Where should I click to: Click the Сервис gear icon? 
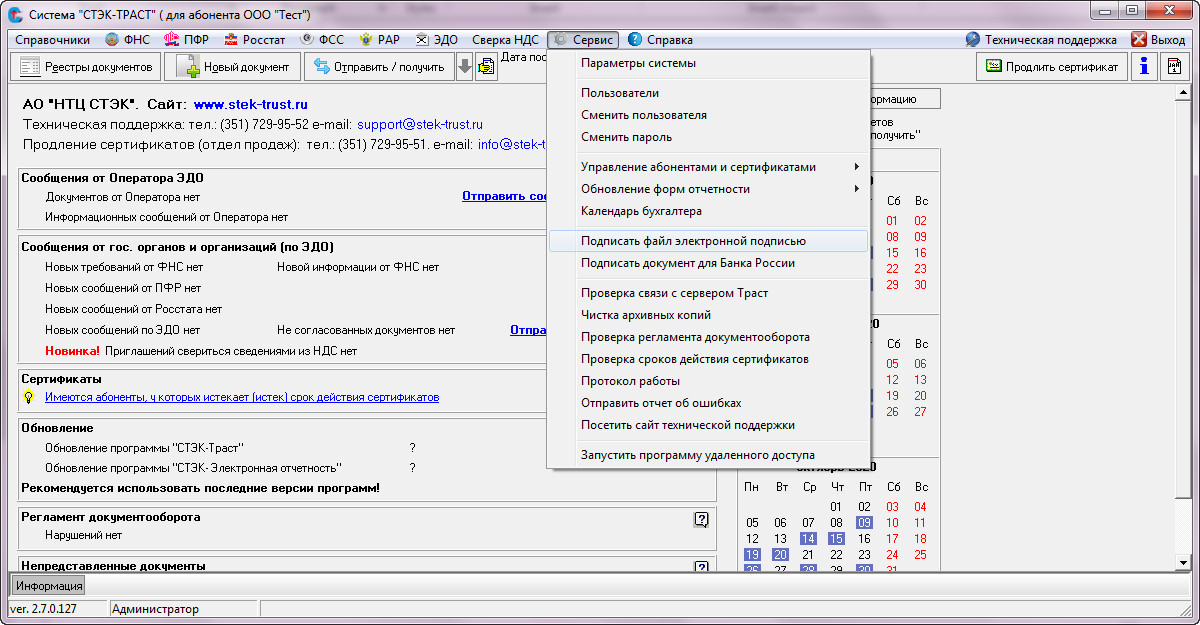pos(560,40)
